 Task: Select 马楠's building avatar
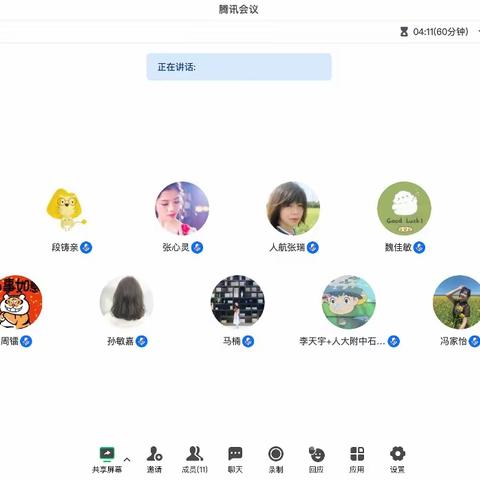238,302
